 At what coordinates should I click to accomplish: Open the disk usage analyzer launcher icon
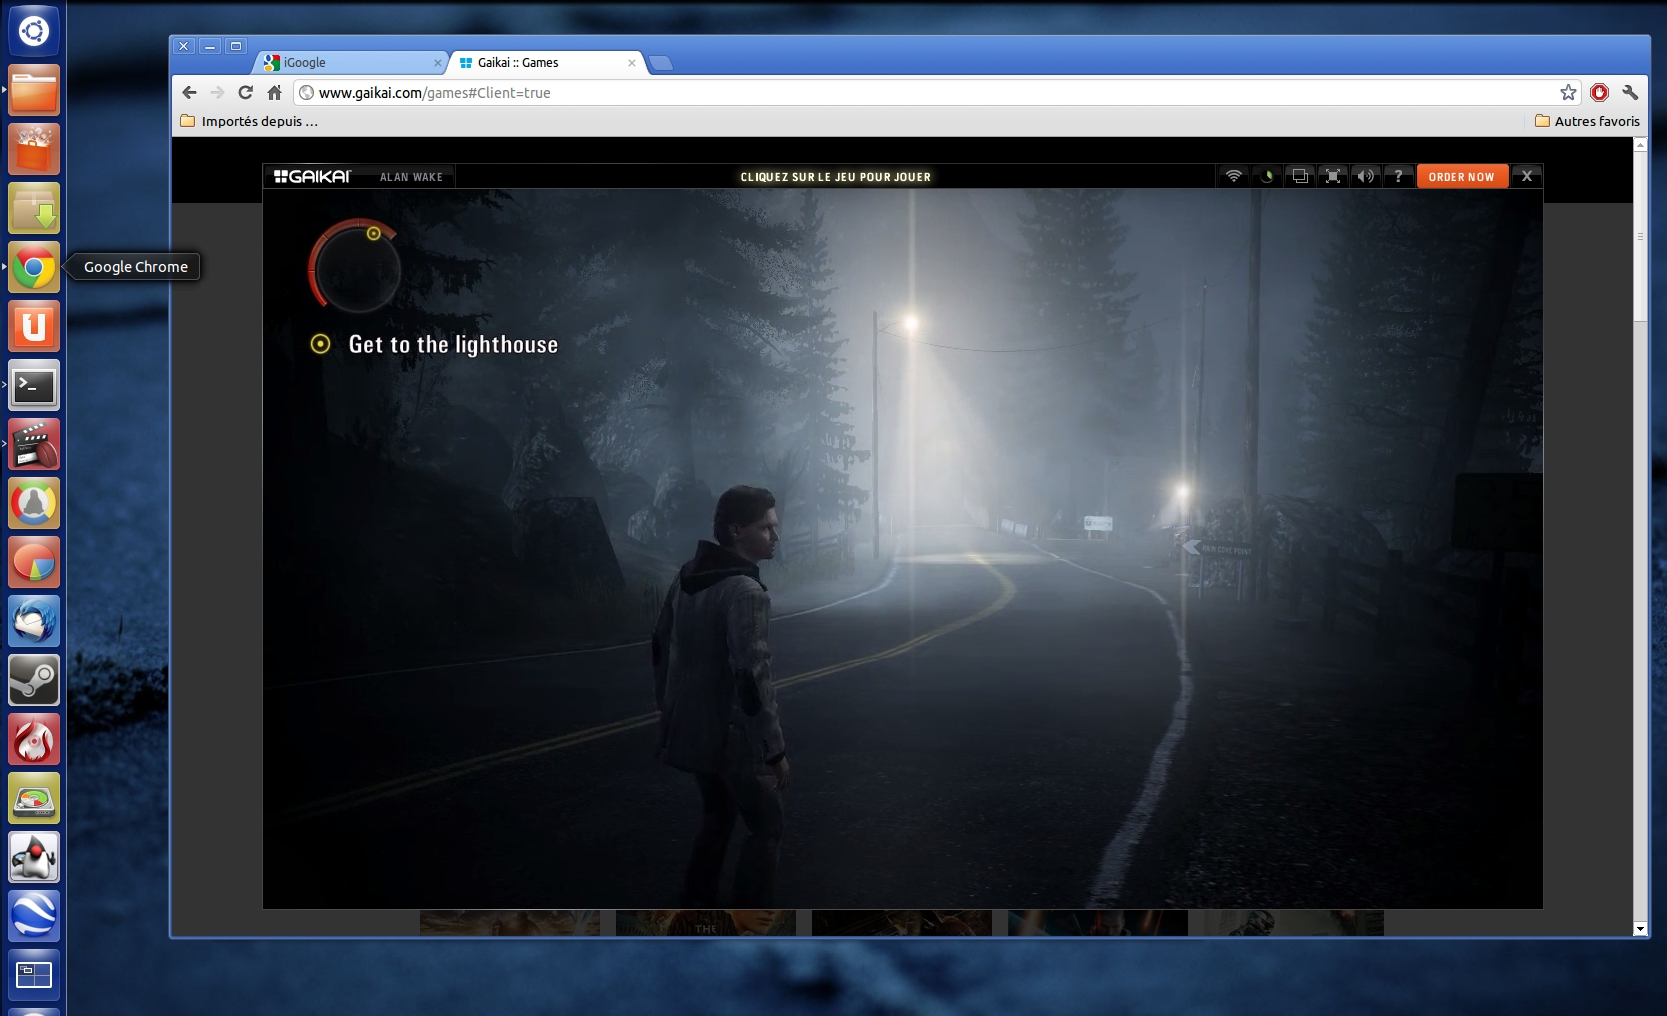pyautogui.click(x=34, y=798)
